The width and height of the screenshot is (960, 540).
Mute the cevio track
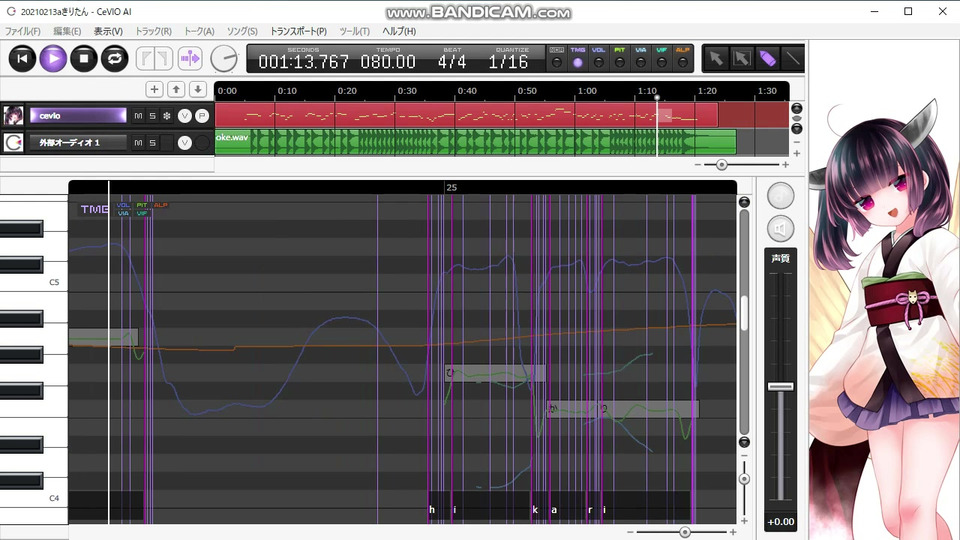click(138, 116)
